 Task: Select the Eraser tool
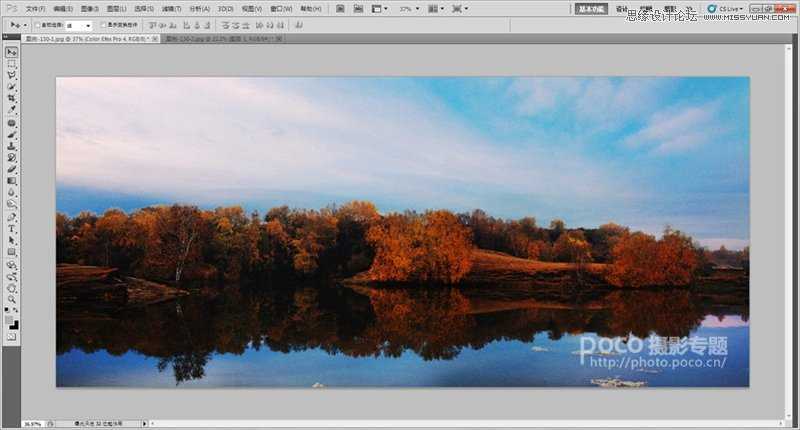pyautogui.click(x=11, y=169)
